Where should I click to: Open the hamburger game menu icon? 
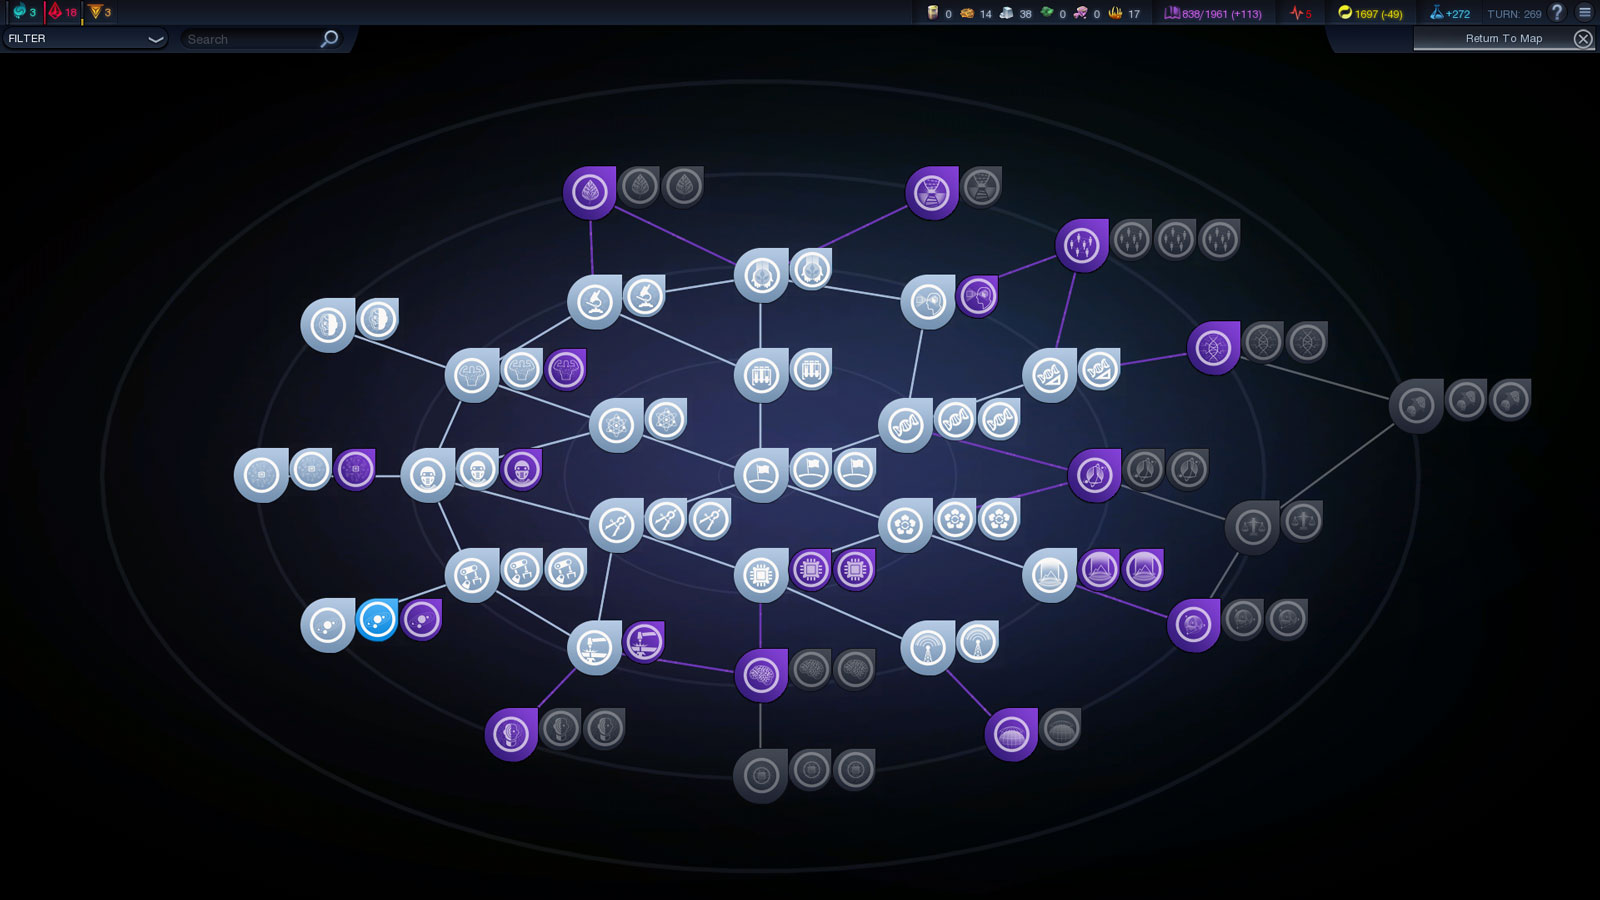[x=1585, y=12]
